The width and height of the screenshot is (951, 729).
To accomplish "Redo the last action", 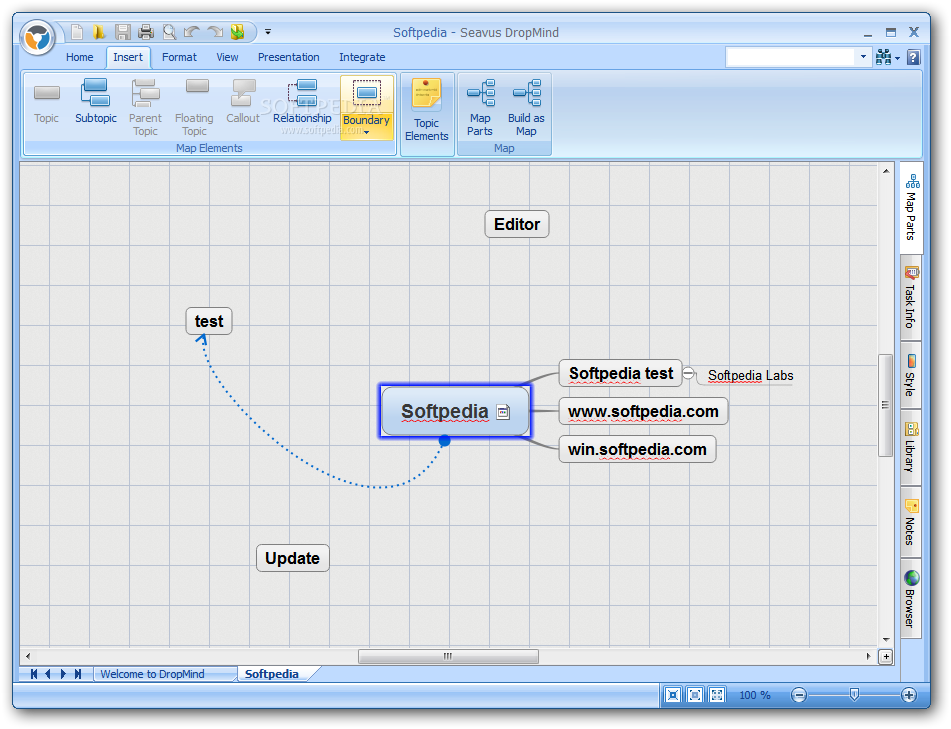I will (215, 32).
